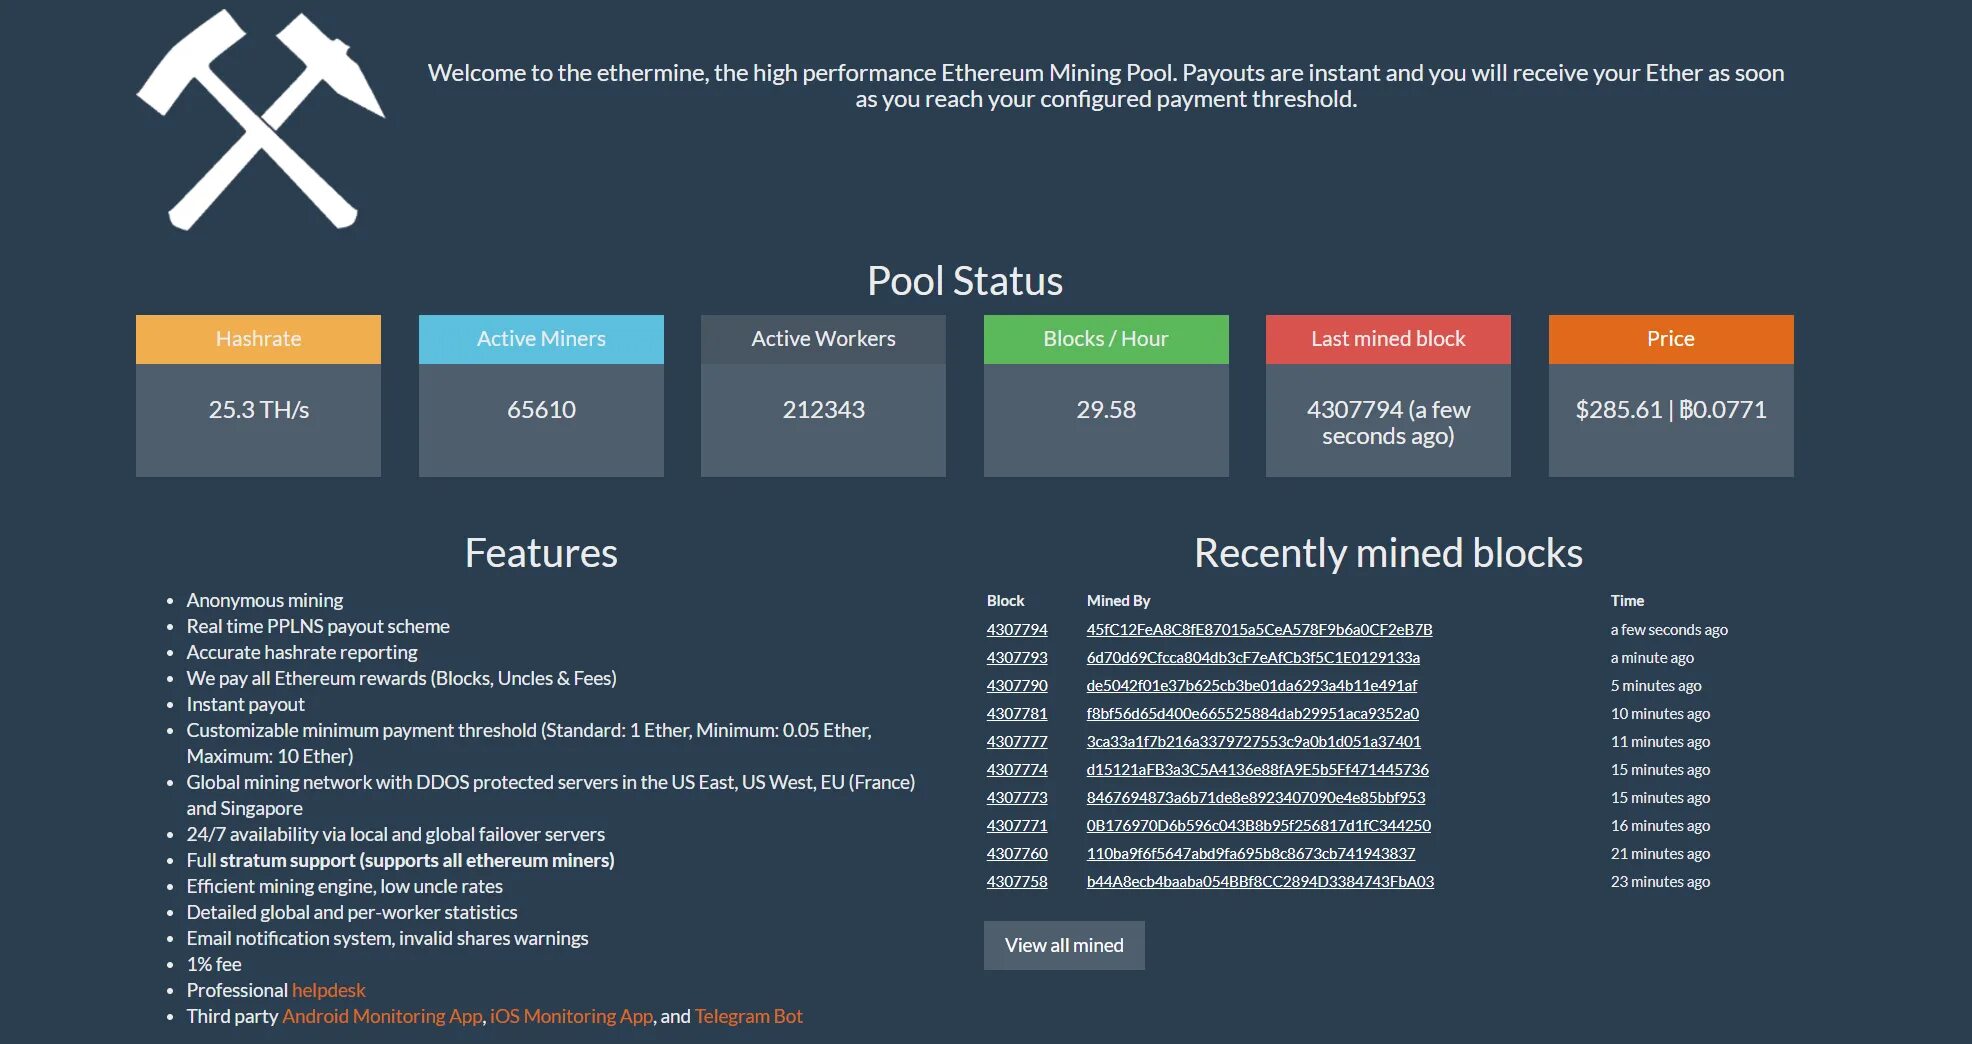1972x1044 pixels.
Task: Open block 4307760 link
Action: pyautogui.click(x=1017, y=854)
